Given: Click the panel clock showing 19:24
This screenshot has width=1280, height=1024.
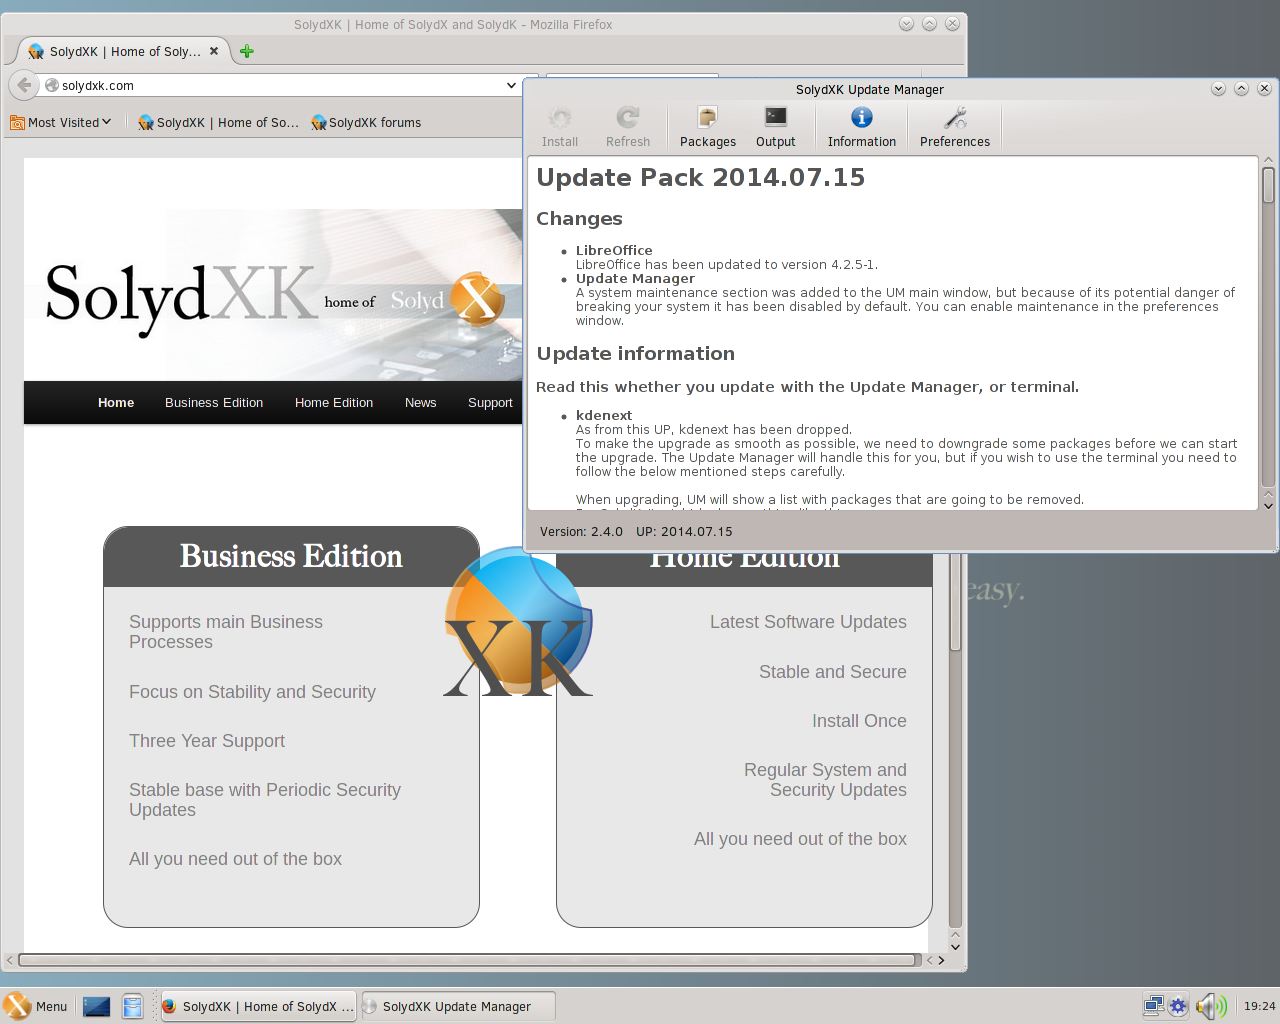Looking at the screenshot, I should click(1259, 1006).
